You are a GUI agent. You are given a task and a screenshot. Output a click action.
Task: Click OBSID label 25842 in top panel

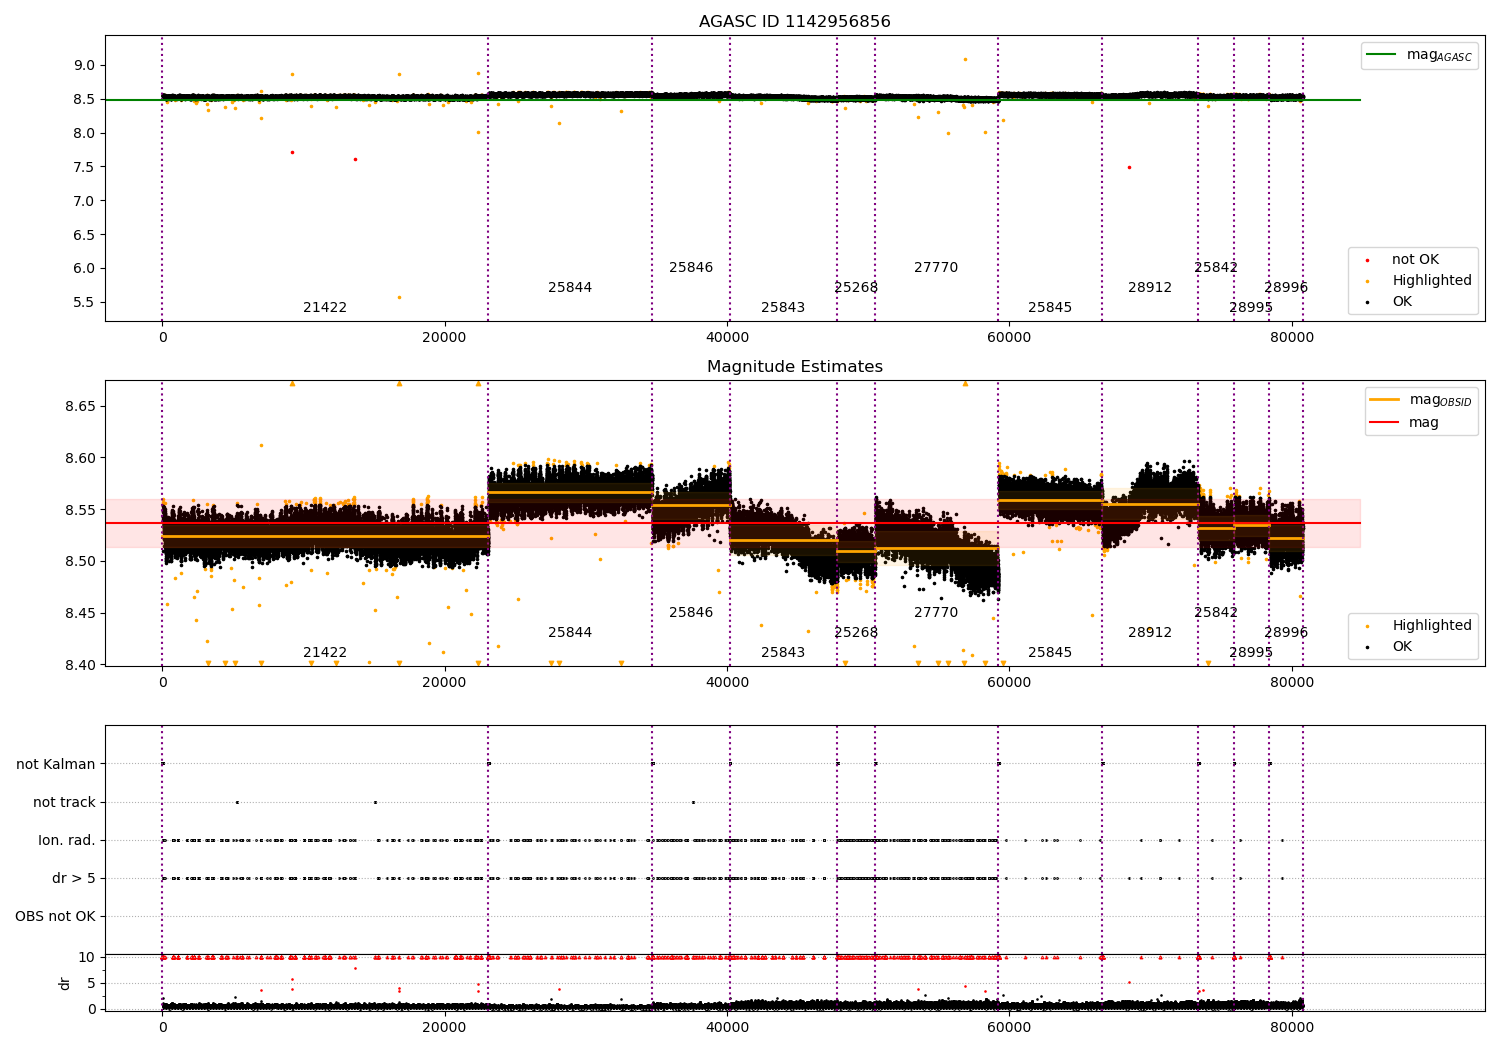1216,268
